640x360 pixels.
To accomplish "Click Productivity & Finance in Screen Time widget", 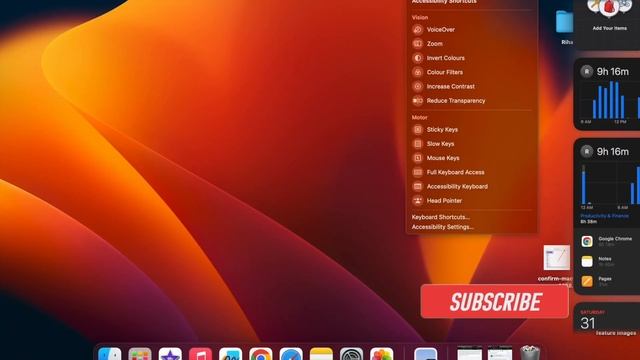I will coord(604,216).
